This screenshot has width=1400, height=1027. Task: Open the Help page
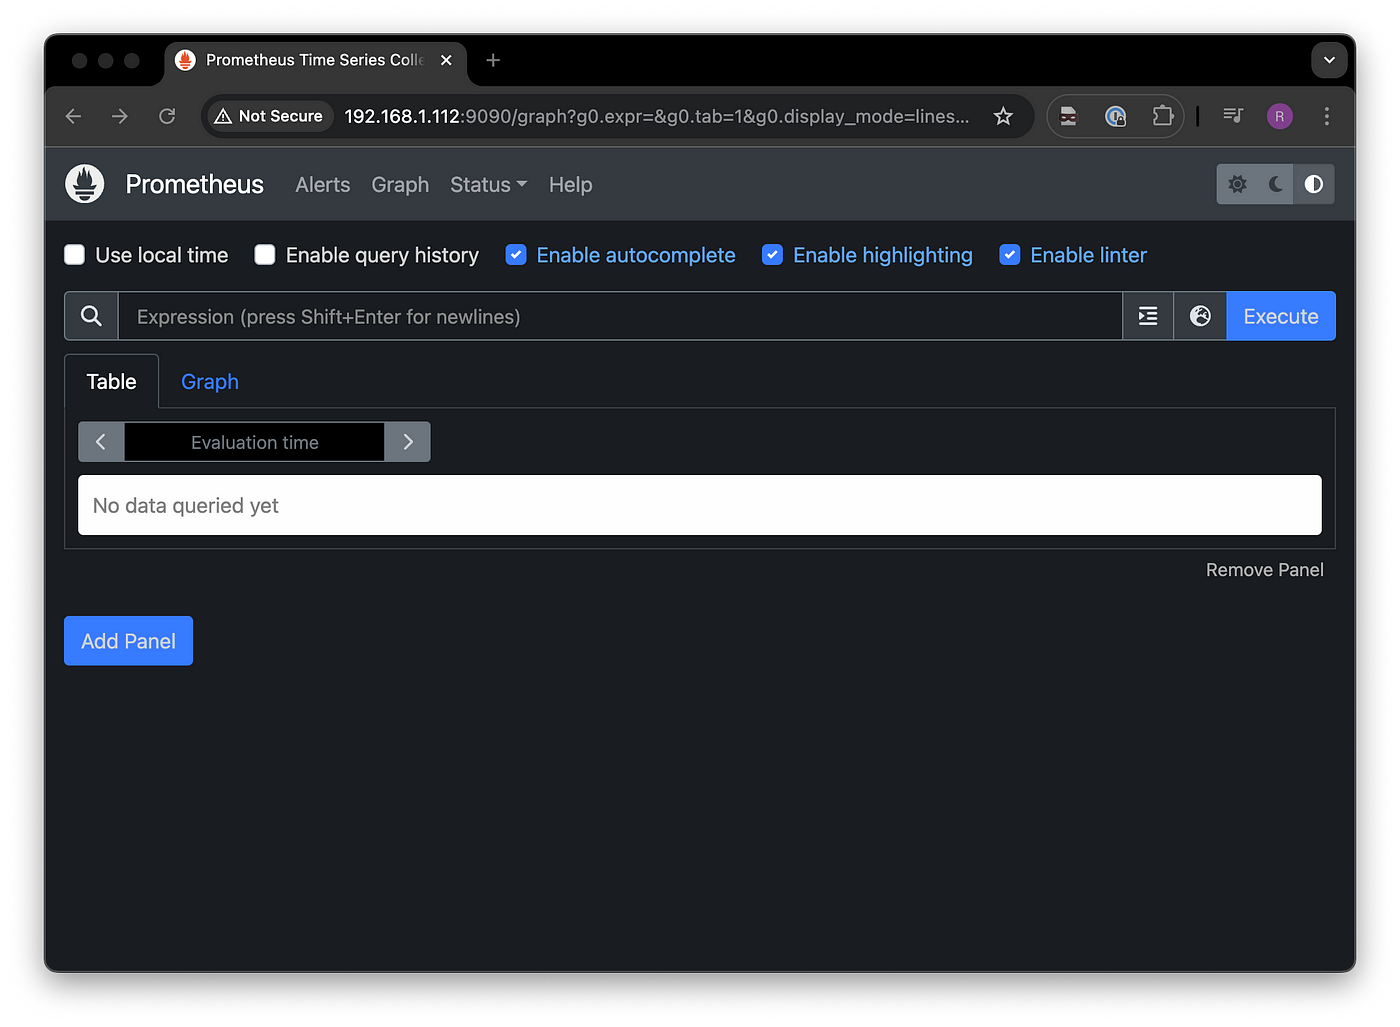pos(571,185)
